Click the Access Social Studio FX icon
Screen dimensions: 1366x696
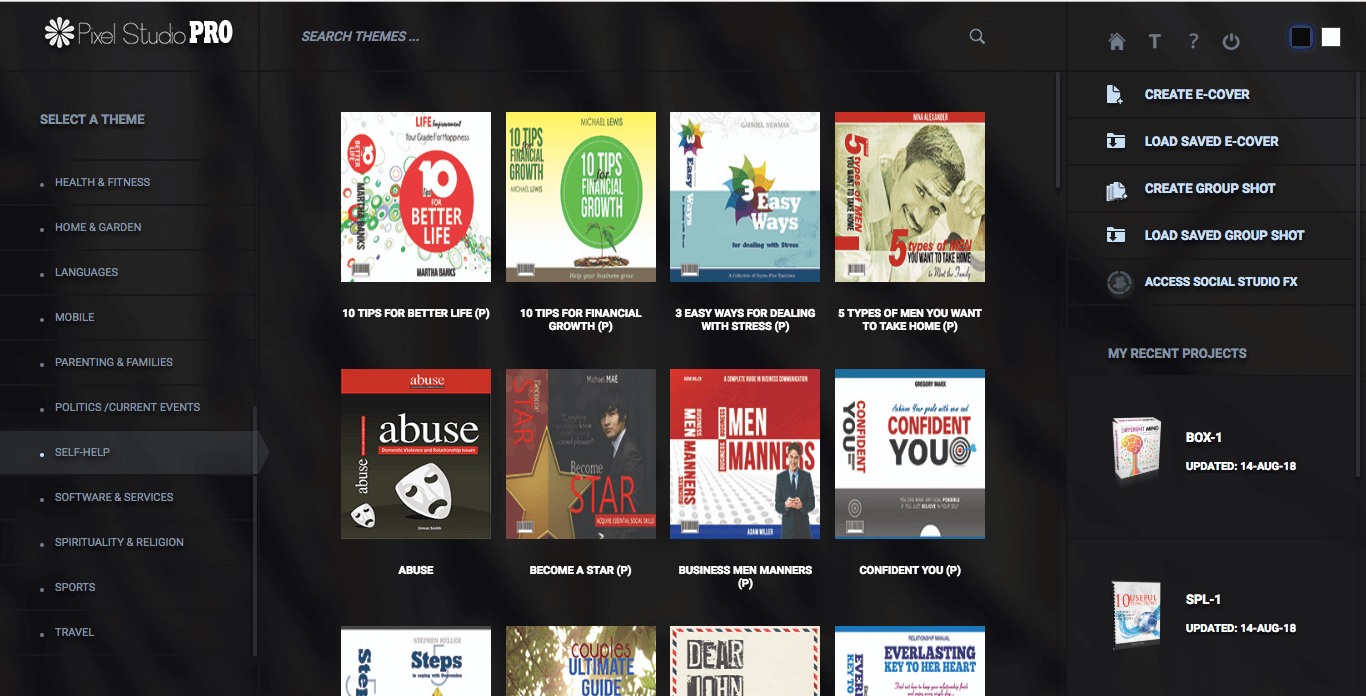coord(1119,282)
